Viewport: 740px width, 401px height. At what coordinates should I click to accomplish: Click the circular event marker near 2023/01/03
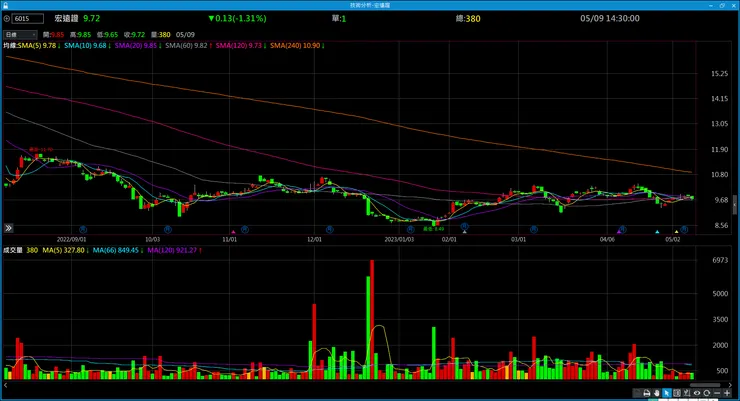(x=411, y=229)
